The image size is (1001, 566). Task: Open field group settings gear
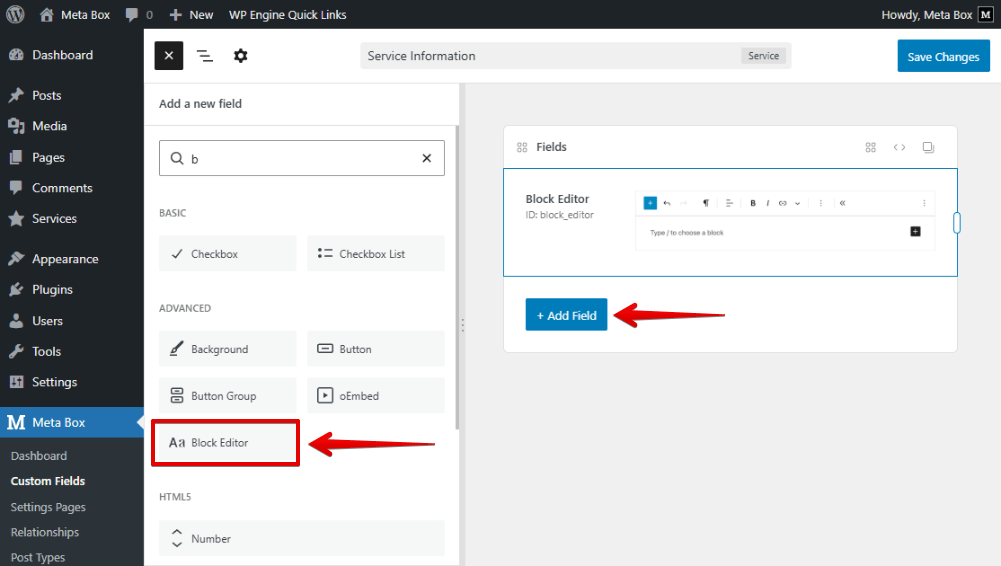coord(240,56)
